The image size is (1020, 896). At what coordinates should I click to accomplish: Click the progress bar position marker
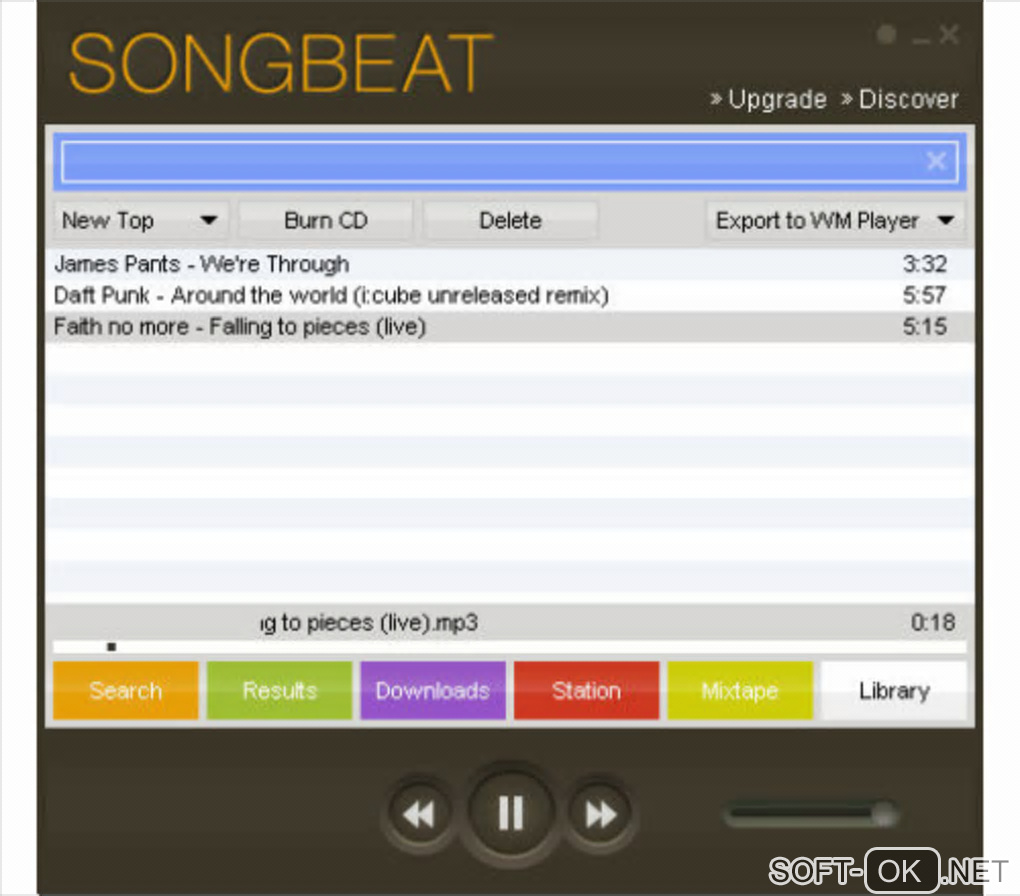(x=111, y=647)
